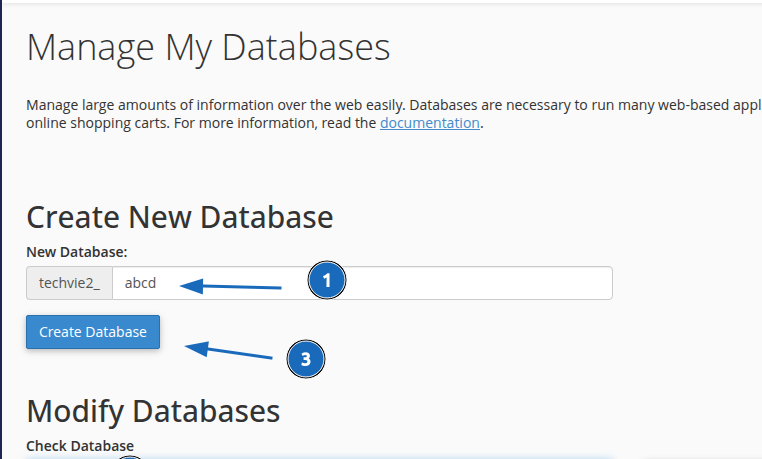Click the Create New Database section heading
762x459 pixels.
[179, 217]
